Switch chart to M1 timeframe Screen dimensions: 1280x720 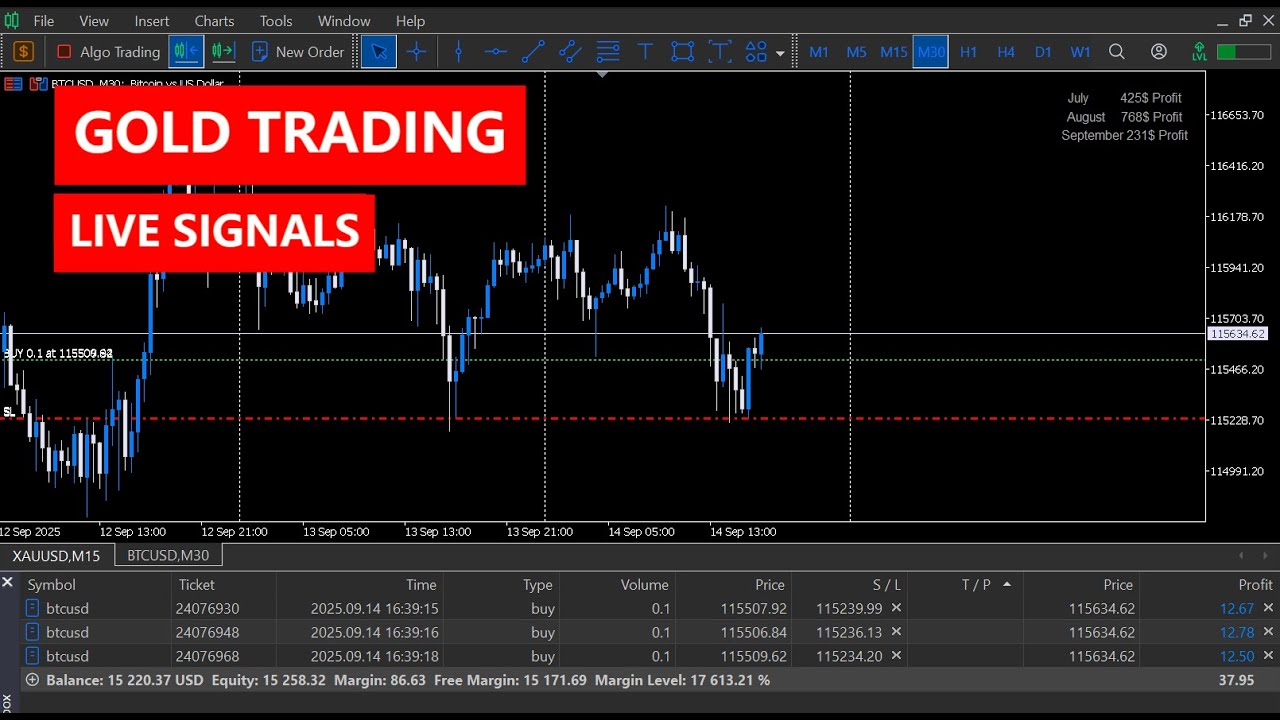(819, 51)
